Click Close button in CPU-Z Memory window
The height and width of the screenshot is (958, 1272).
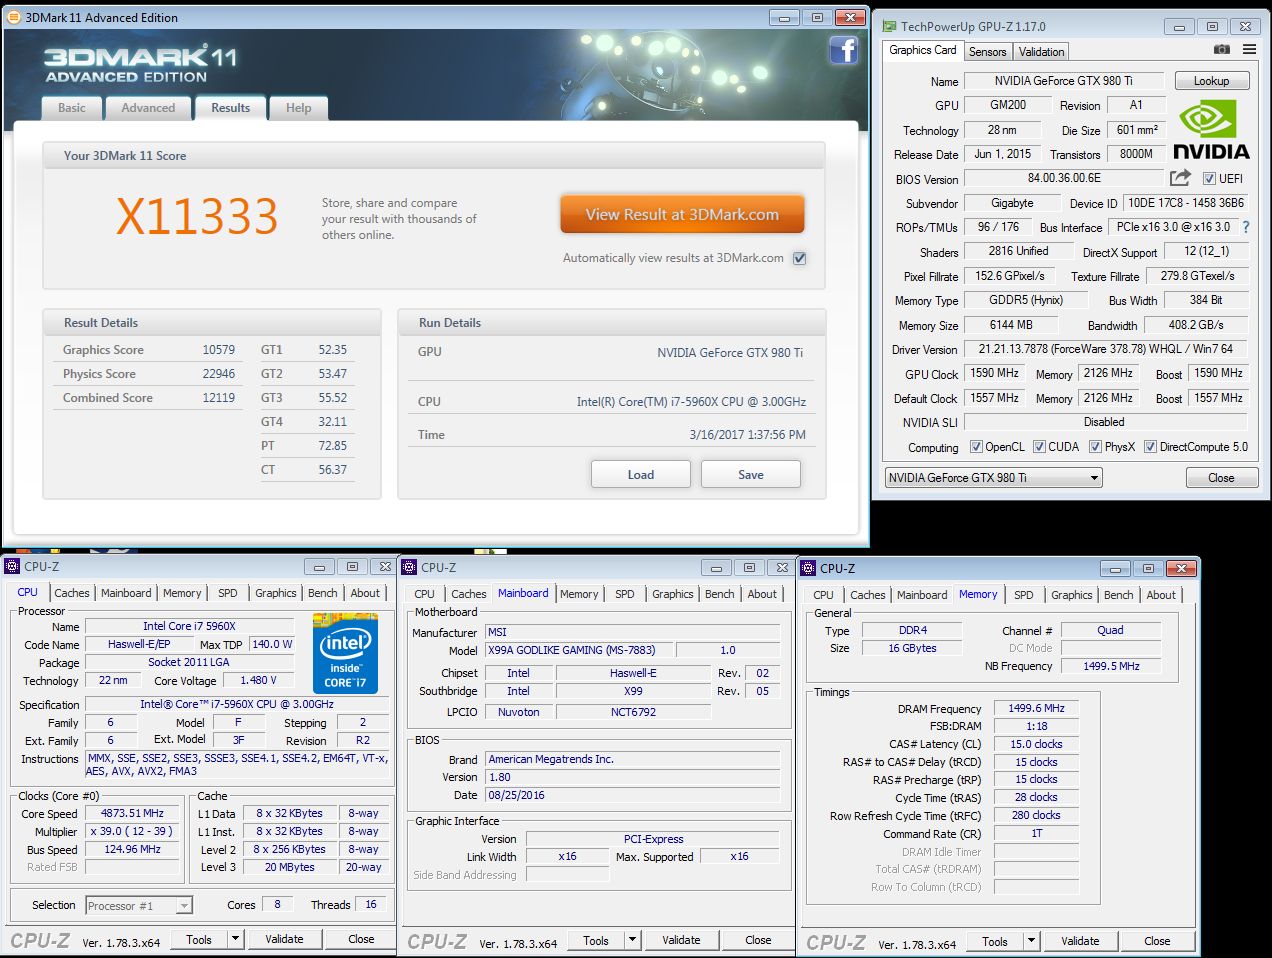click(x=1157, y=941)
